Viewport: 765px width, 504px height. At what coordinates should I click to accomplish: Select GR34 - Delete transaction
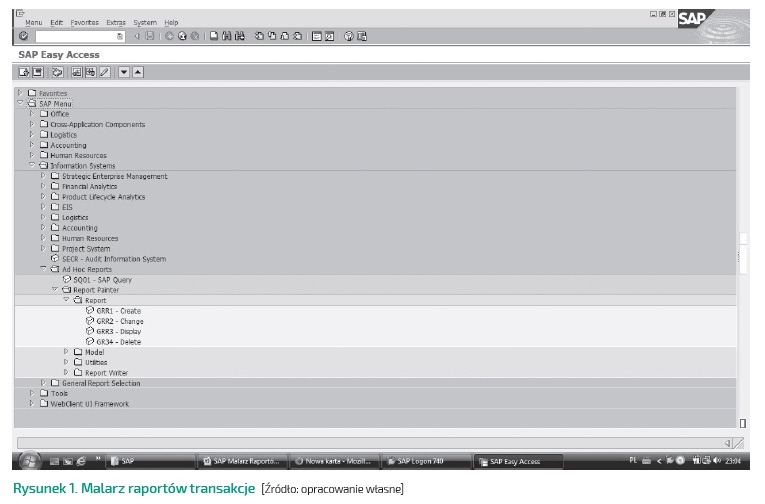(x=119, y=342)
